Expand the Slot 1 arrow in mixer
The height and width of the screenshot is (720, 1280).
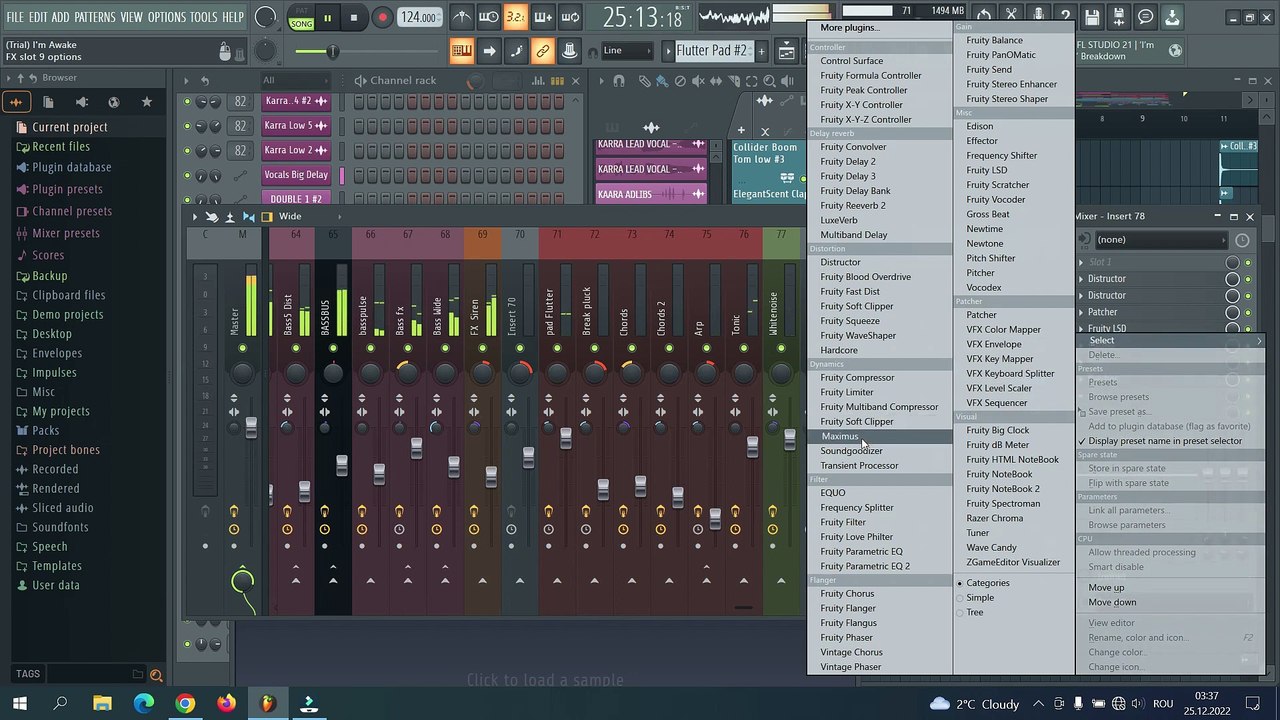point(1081,262)
